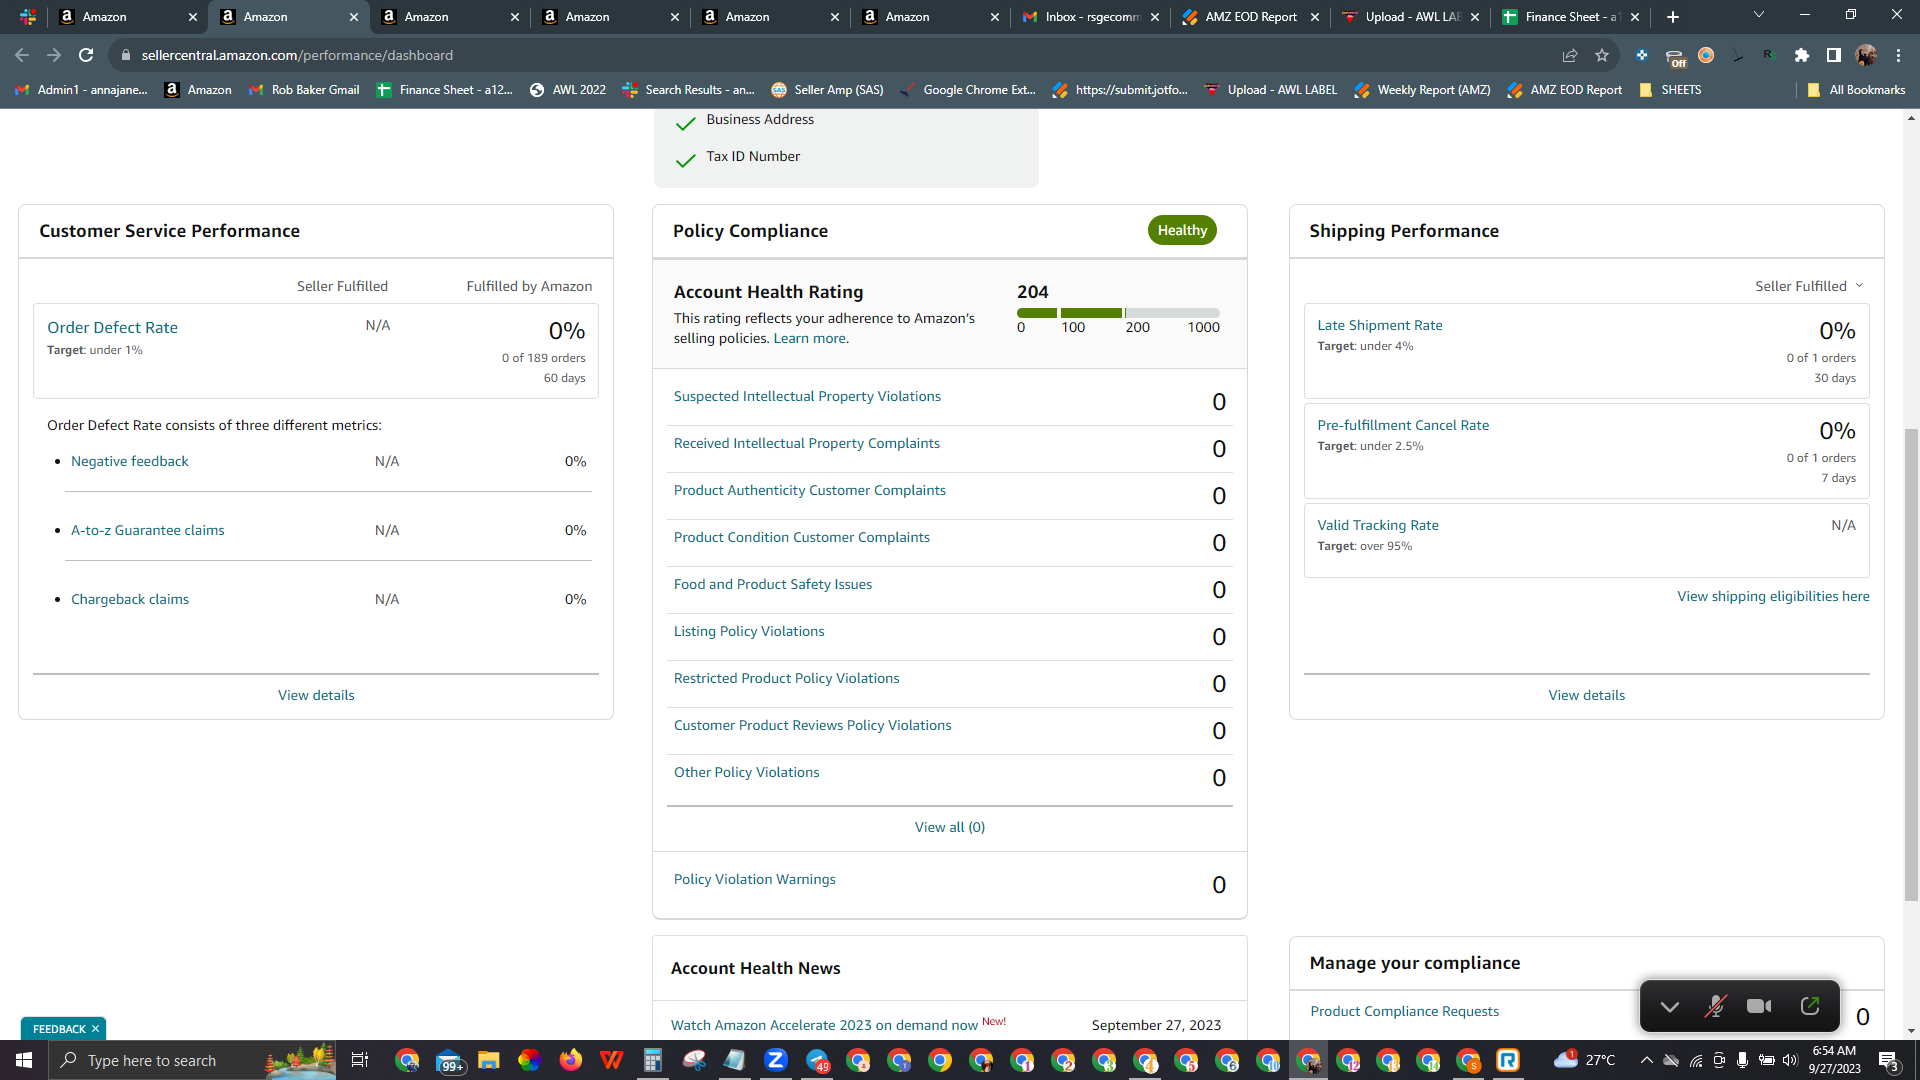Open Firefox from the taskbar
The height and width of the screenshot is (1080, 1920).
tap(570, 1060)
